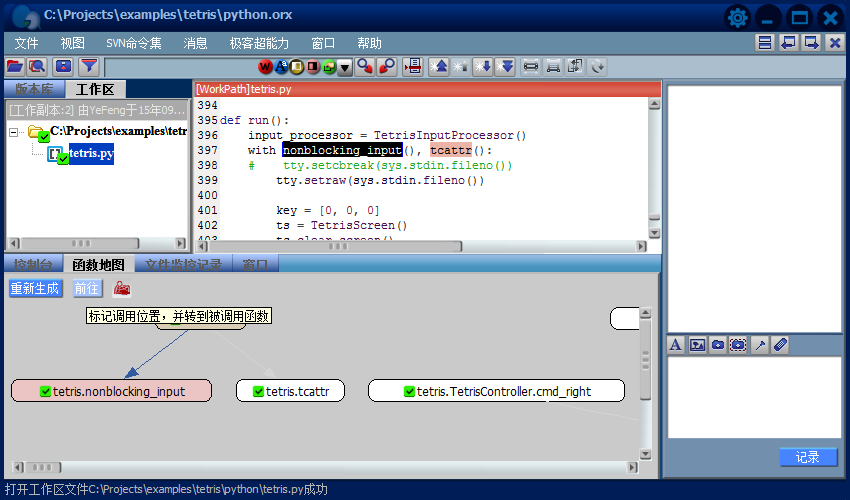Image resolution: width=850 pixels, height=500 pixels.
Task: Click the code editor horizontal scrollbar thumb
Action: [337, 246]
